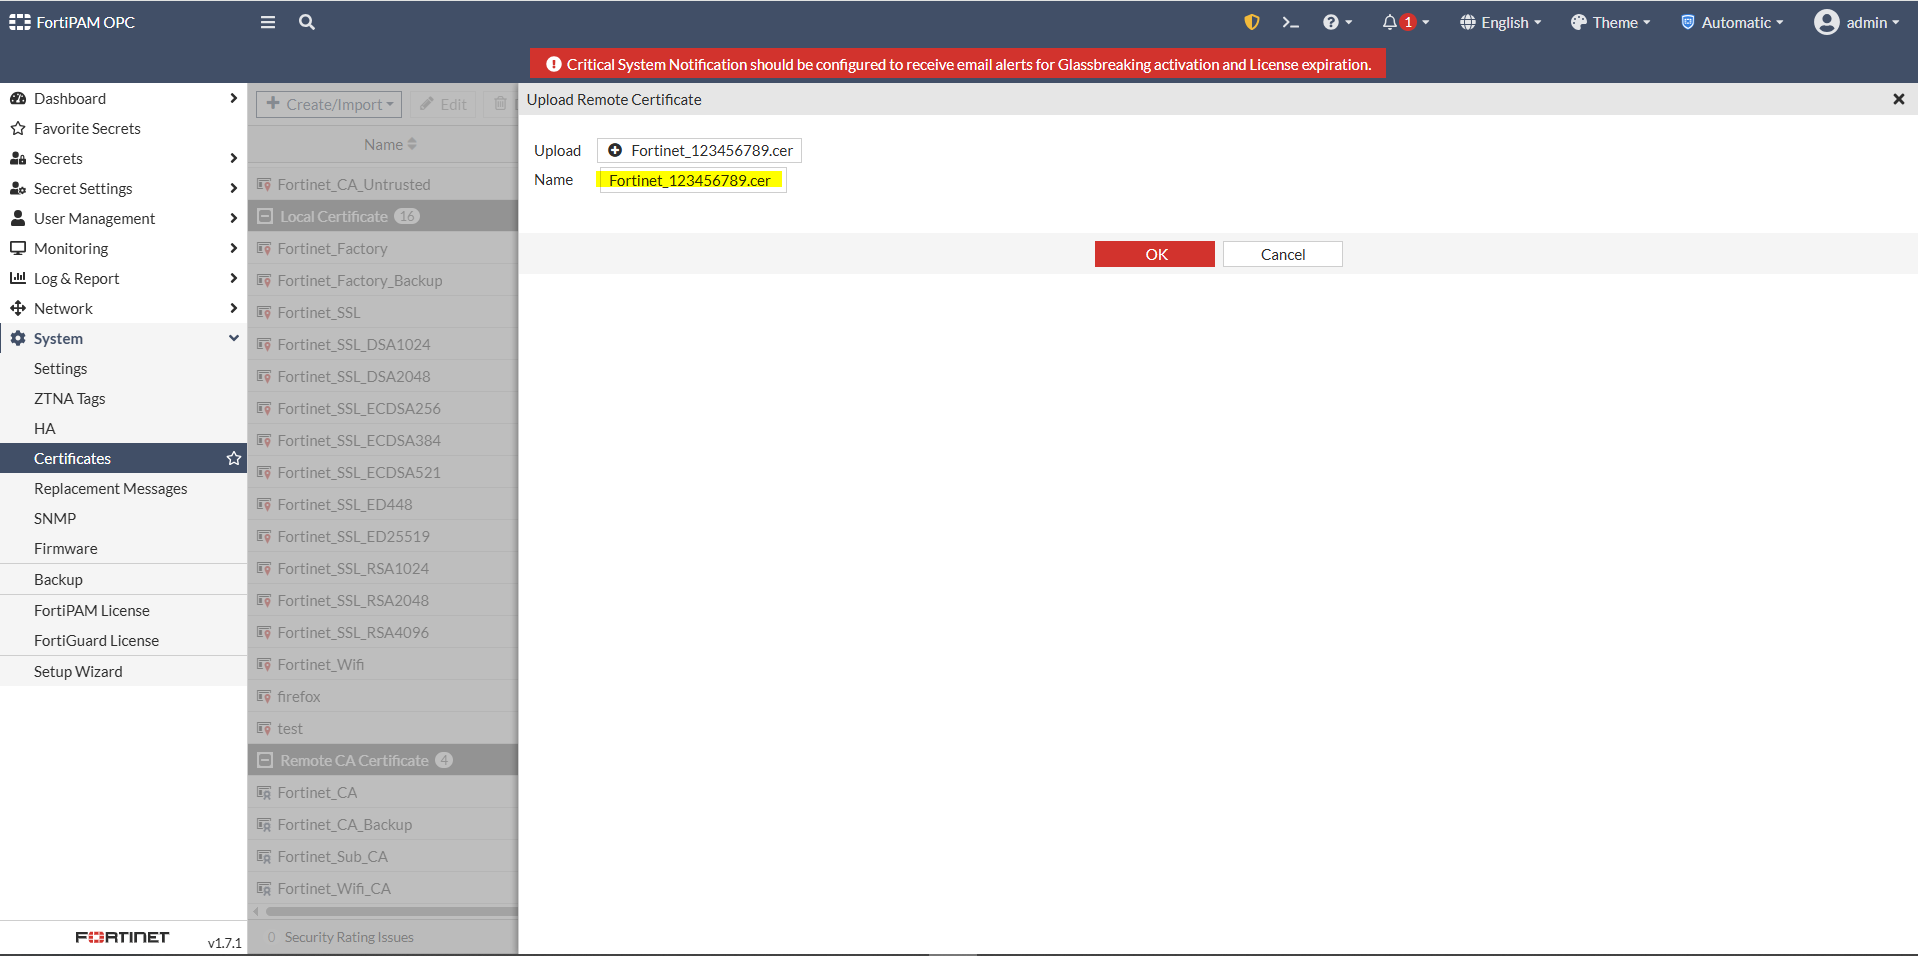Open the admin user menu
The width and height of the screenshot is (1918, 956).
[1857, 22]
